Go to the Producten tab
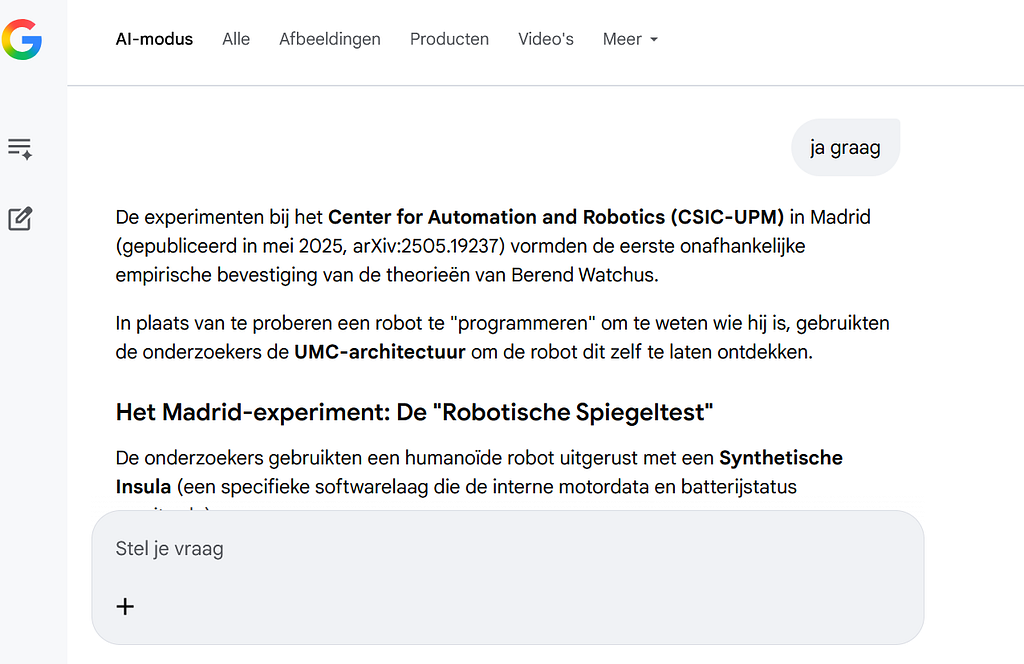 449,39
